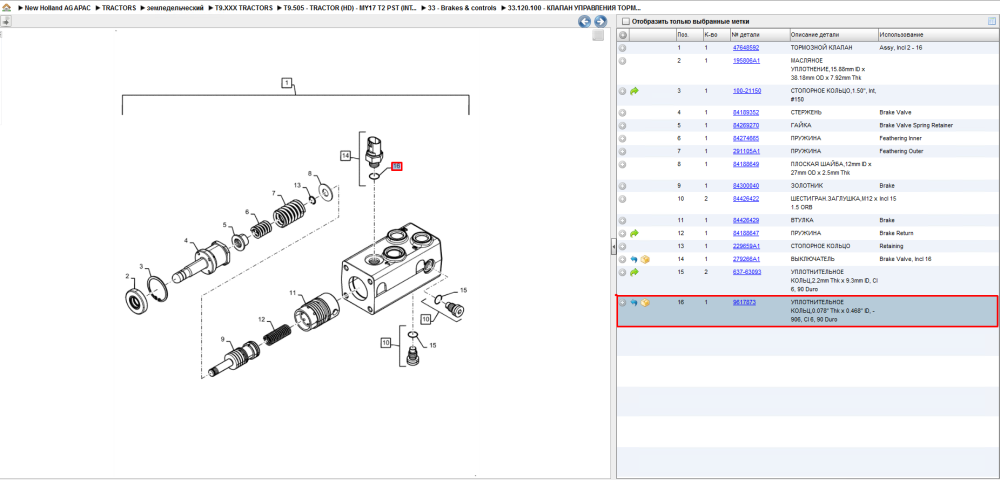
Task: Add part 84188649 using its plus icon
Action: [622, 164]
